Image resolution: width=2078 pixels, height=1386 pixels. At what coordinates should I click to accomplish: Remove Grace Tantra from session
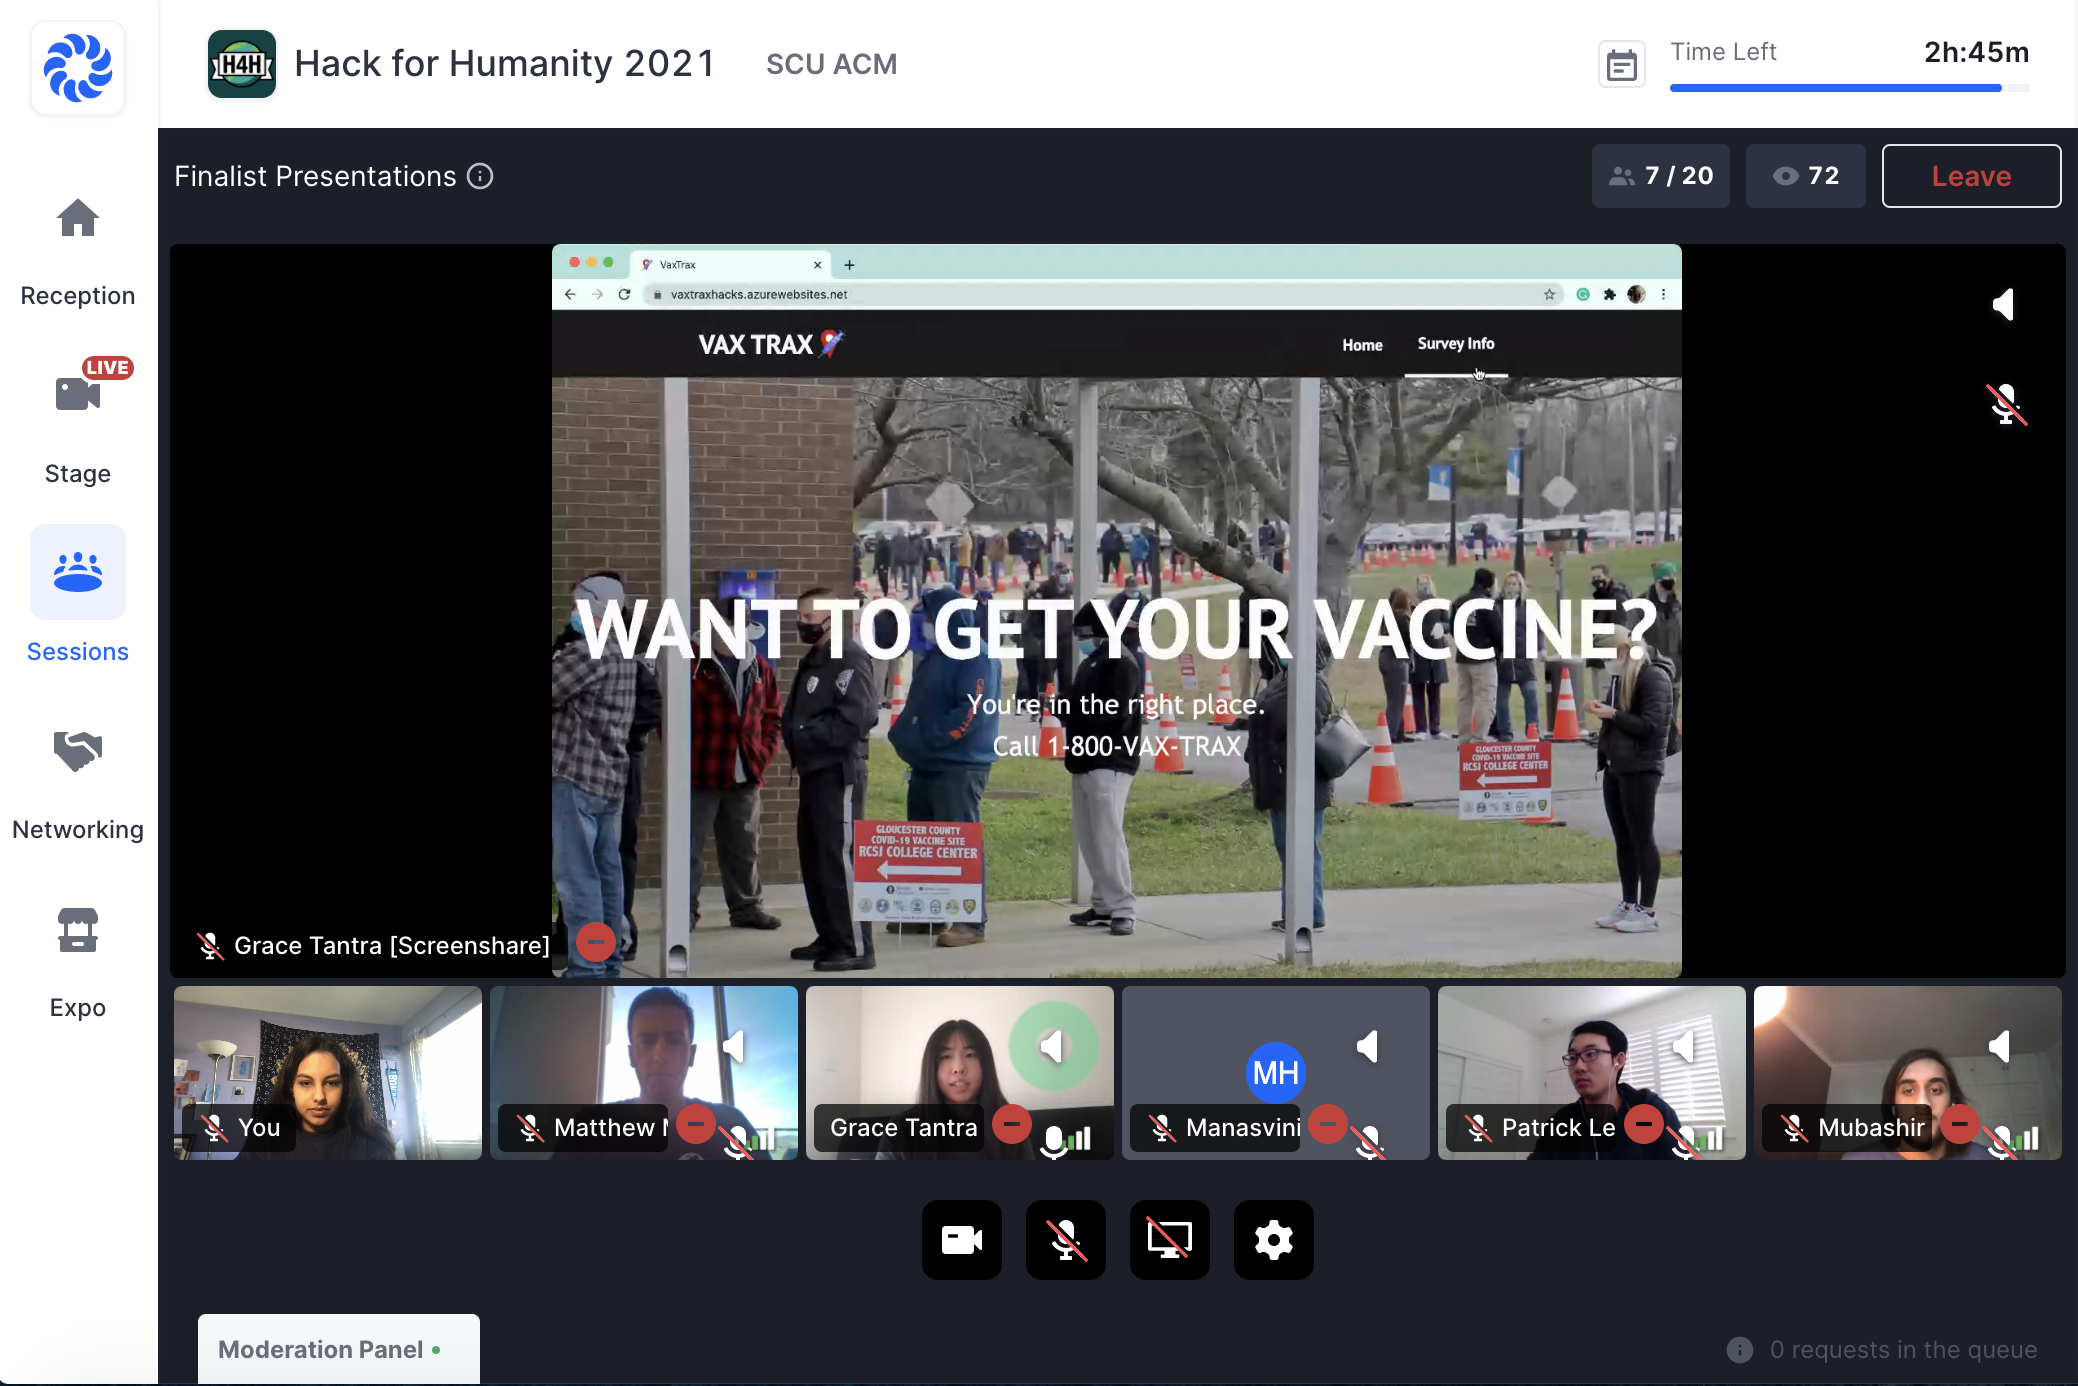click(1011, 1125)
